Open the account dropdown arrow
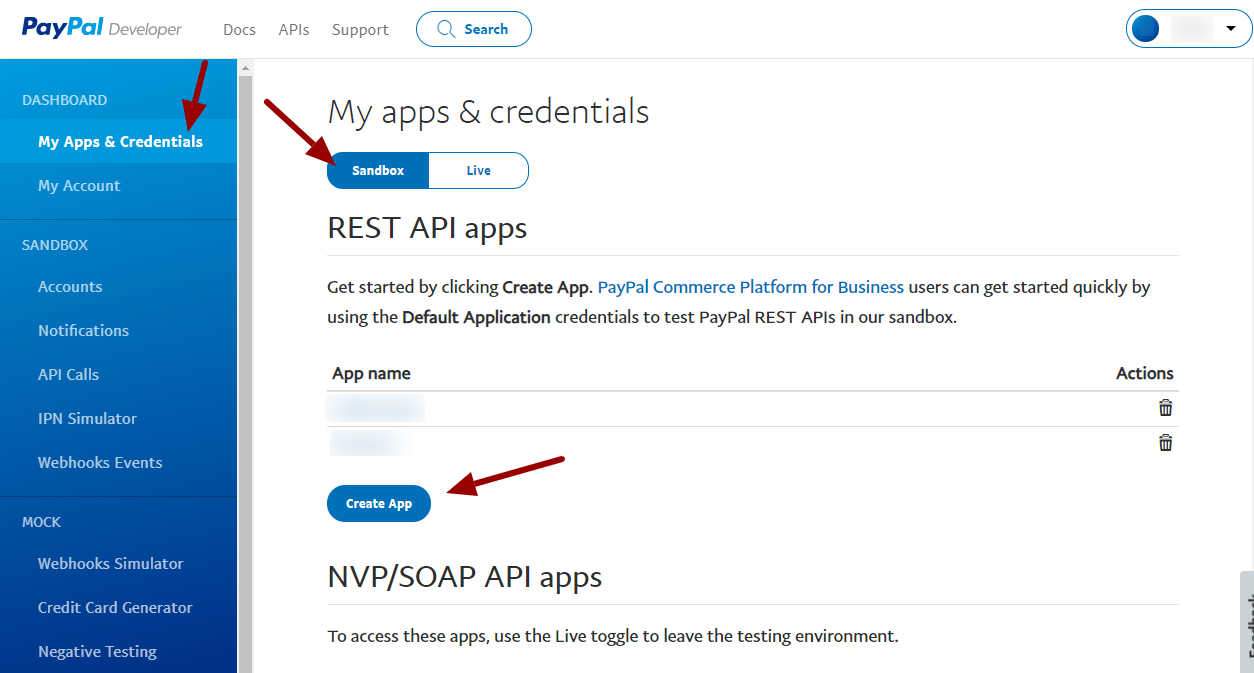The width and height of the screenshot is (1254, 673). pos(1230,29)
